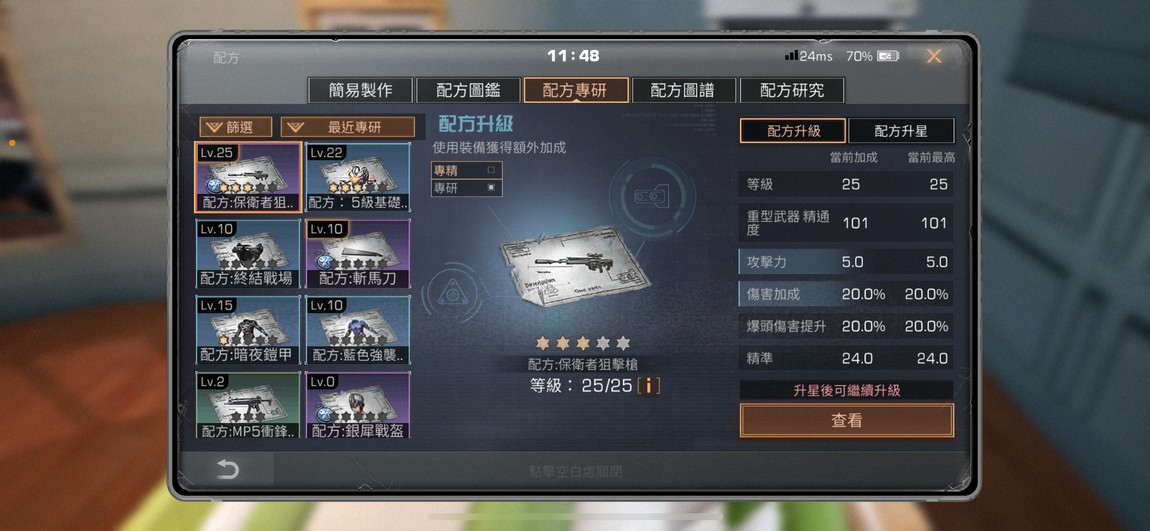This screenshot has height=531, width=1150.
Task: Close the 配方 panel with the orange X
Action: (x=934, y=56)
